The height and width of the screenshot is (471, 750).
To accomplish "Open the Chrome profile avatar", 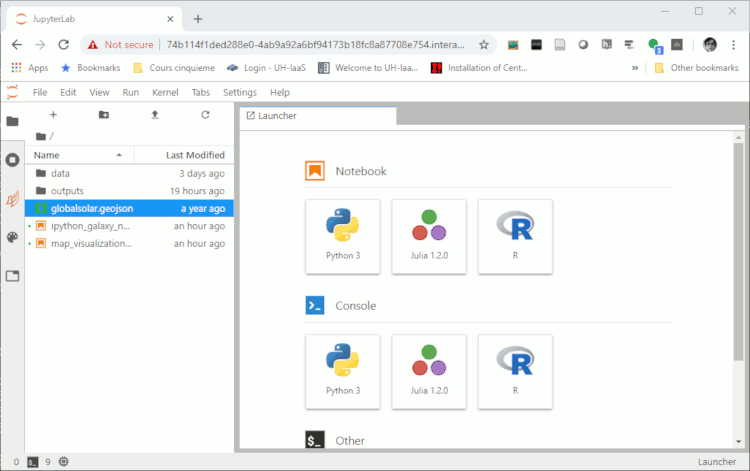I will pyautogui.click(x=710, y=44).
